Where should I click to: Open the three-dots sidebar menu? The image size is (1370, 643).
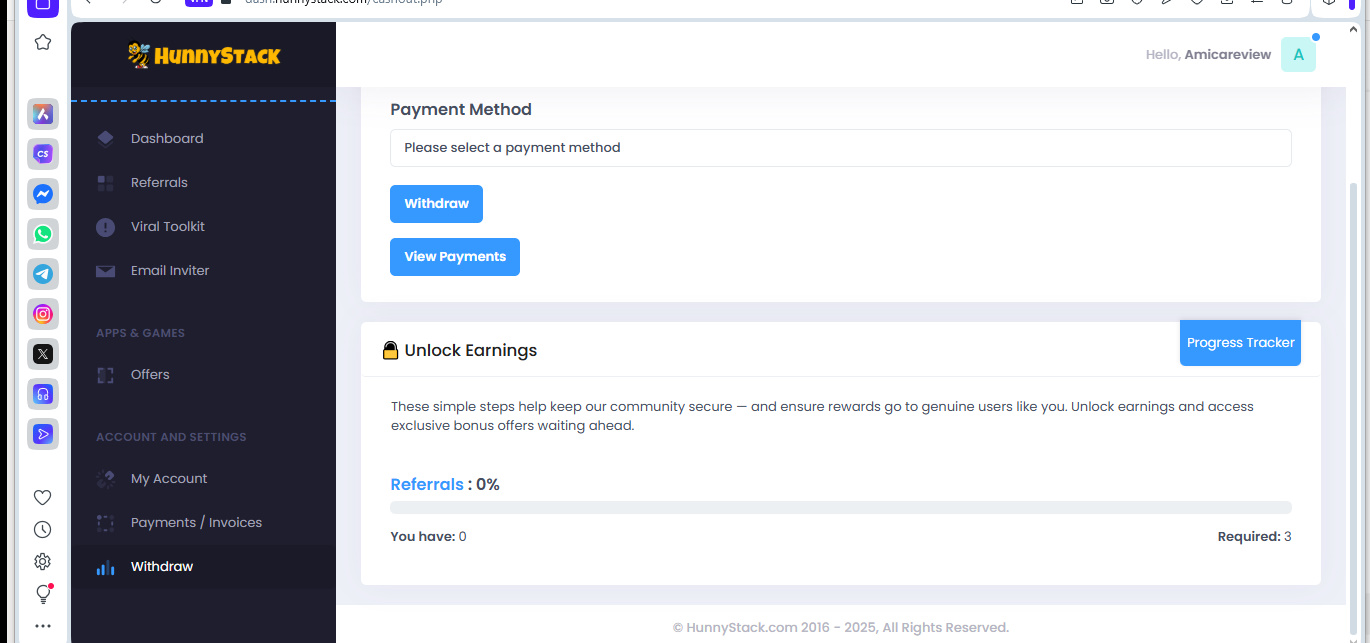pyautogui.click(x=43, y=626)
